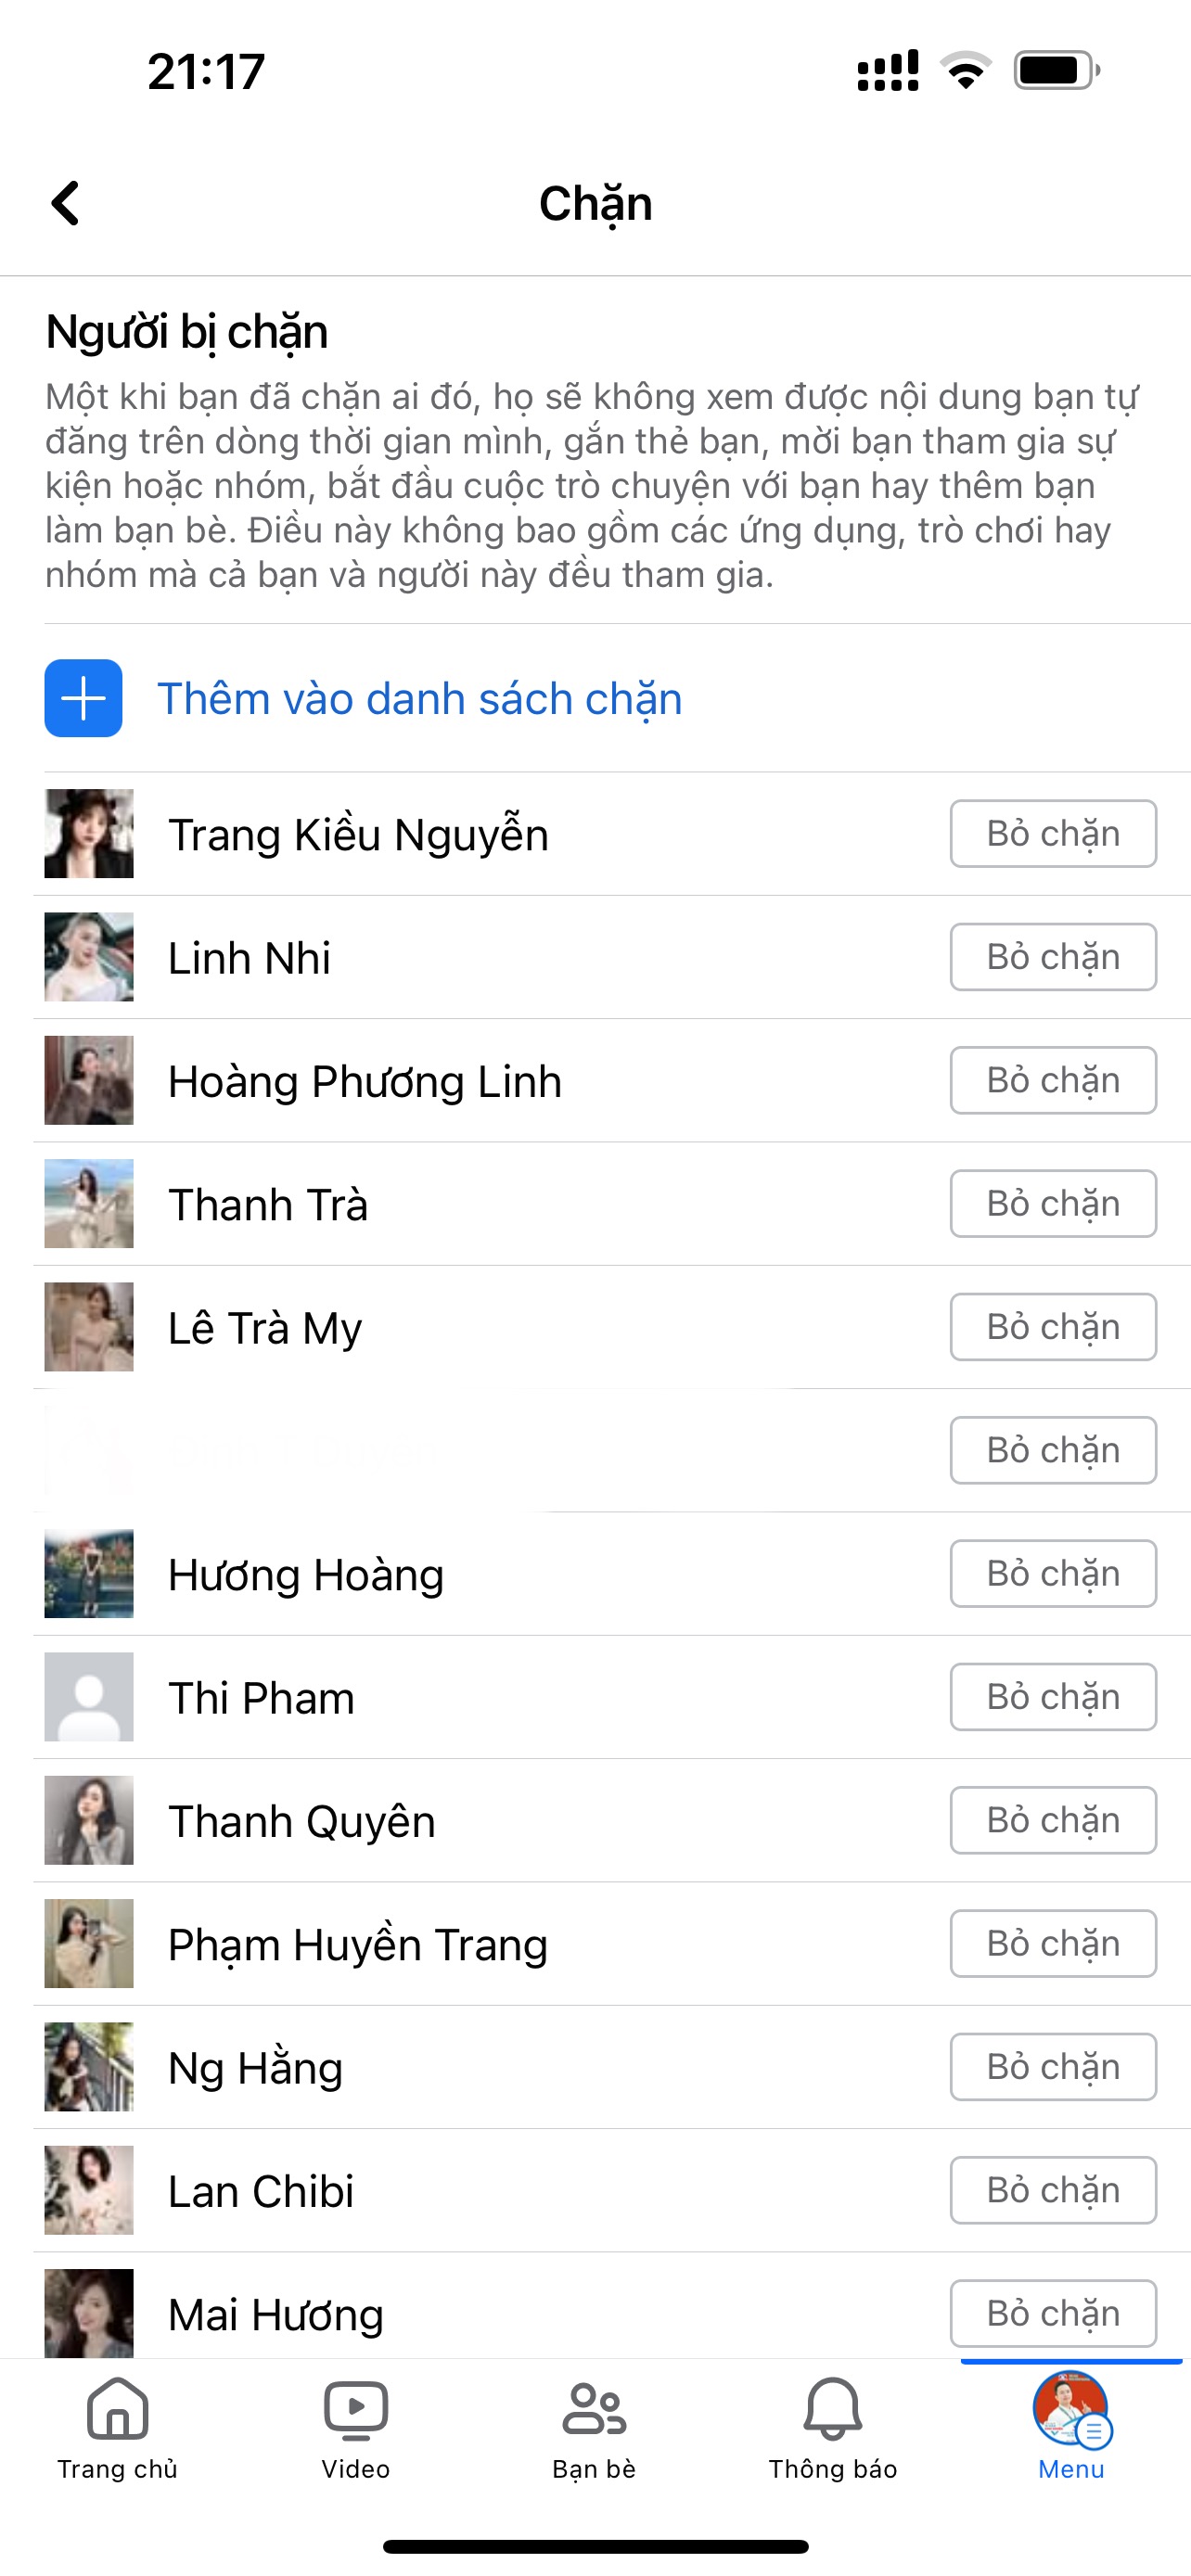Select Ng Hằng's profile thumbnail
The width and height of the screenshot is (1191, 2576).
coord(89,2067)
